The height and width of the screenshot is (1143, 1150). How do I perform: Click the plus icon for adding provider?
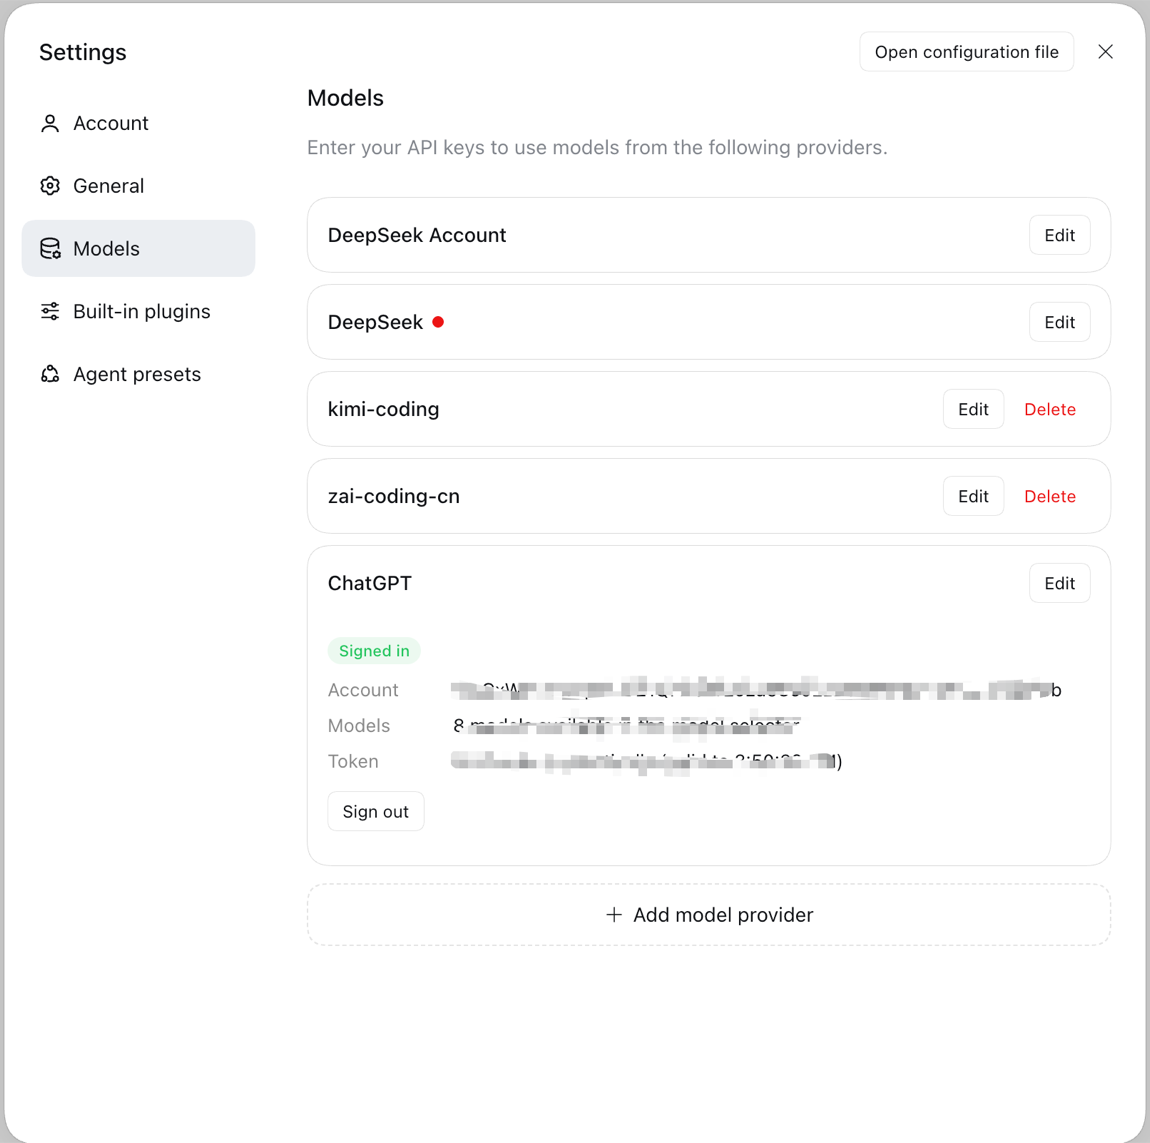pos(614,915)
